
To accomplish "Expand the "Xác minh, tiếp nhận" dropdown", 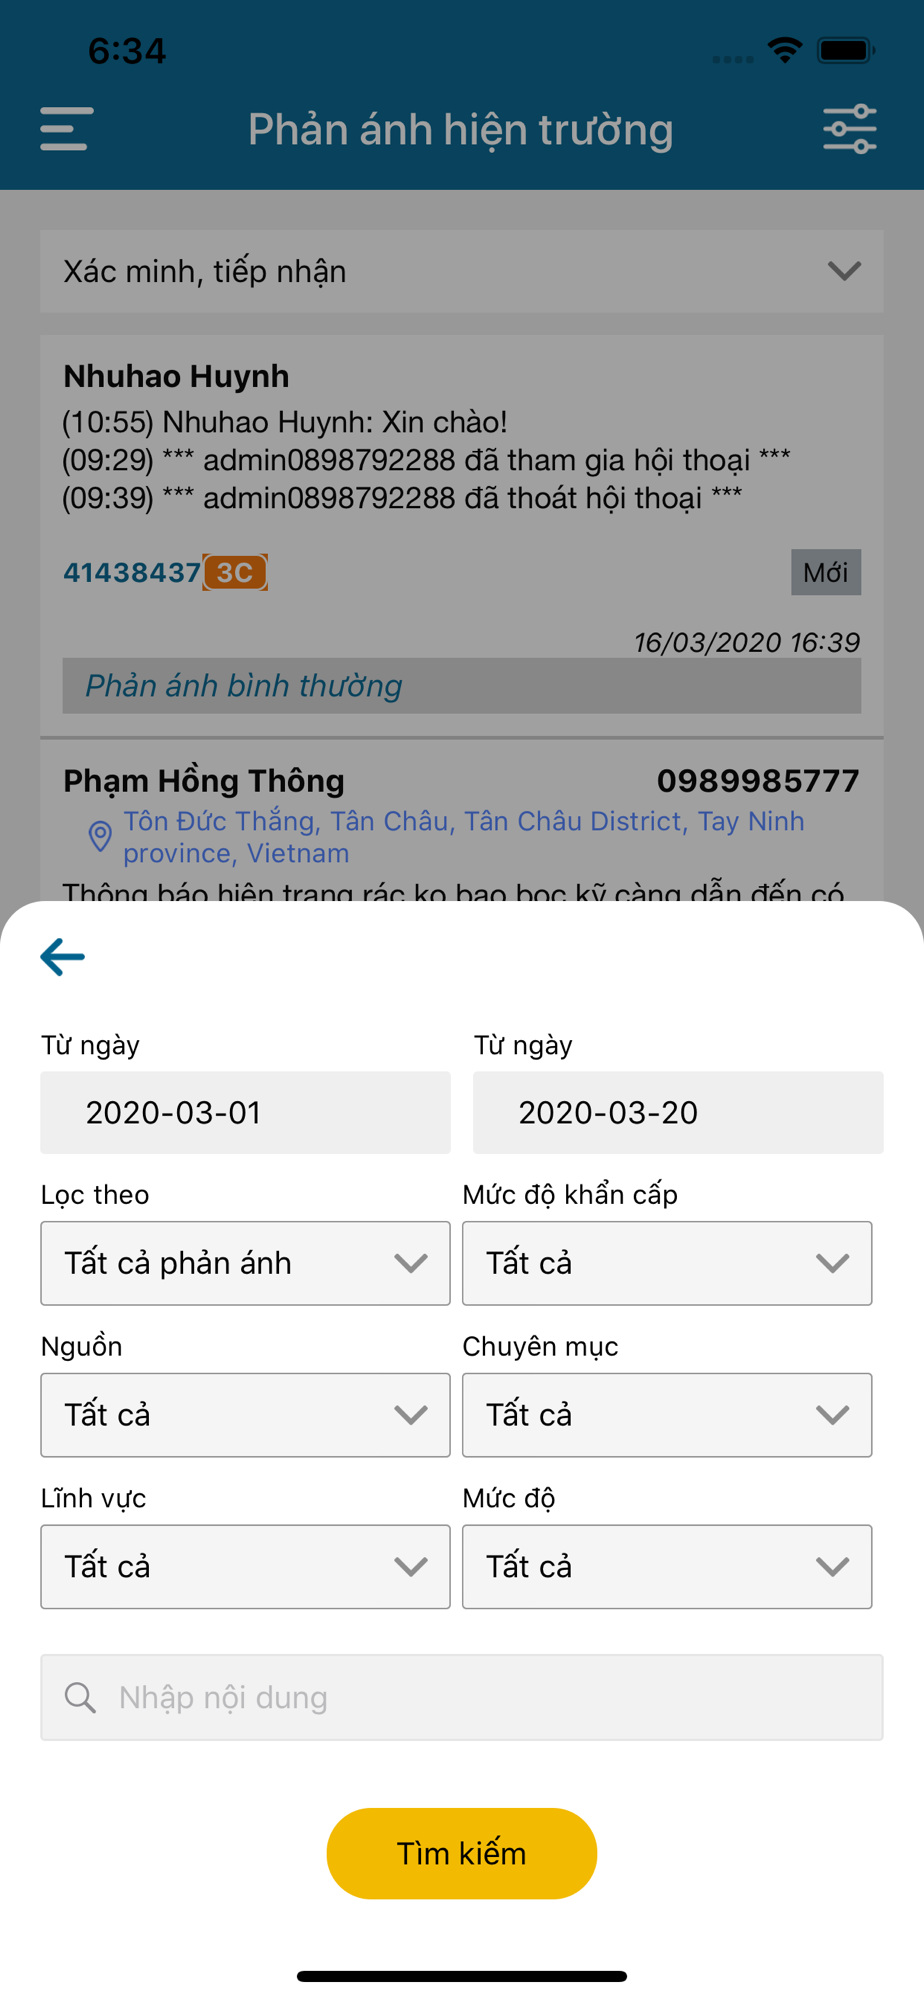I will [462, 271].
